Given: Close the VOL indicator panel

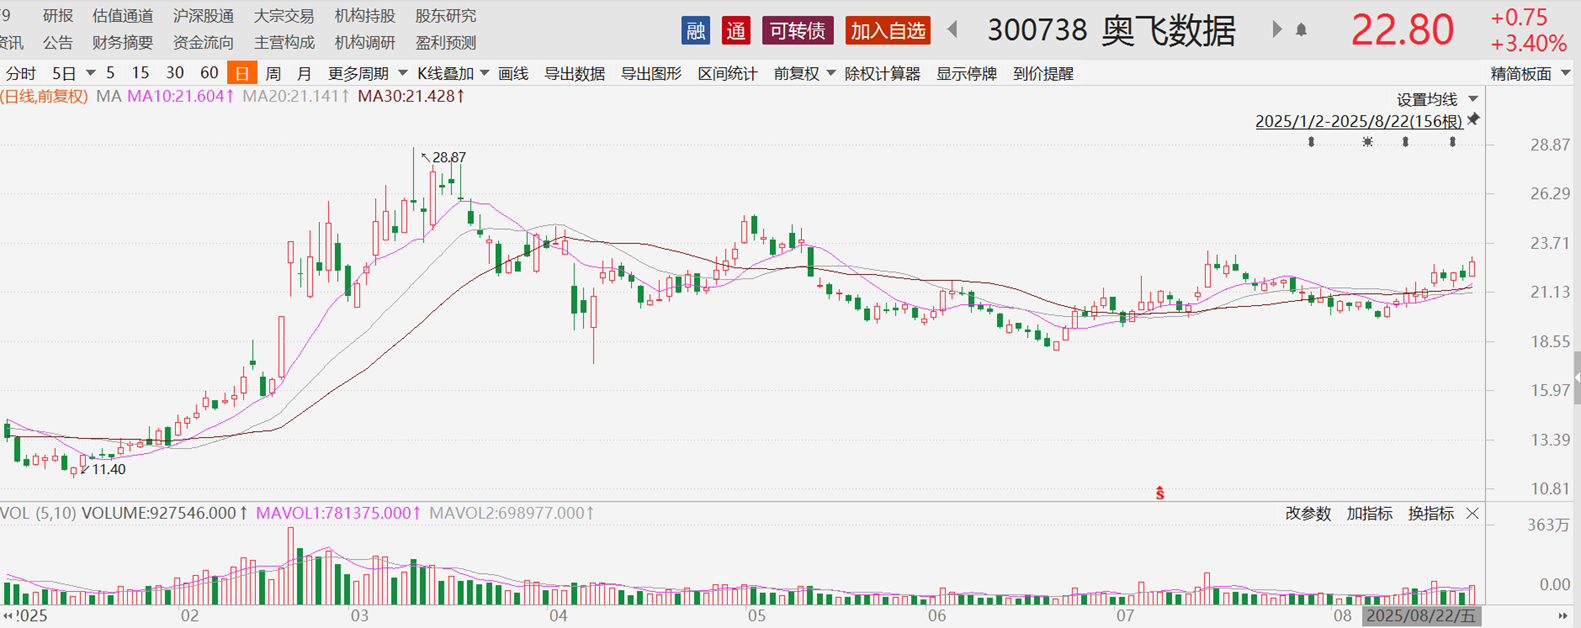Looking at the screenshot, I should coord(1472,513).
